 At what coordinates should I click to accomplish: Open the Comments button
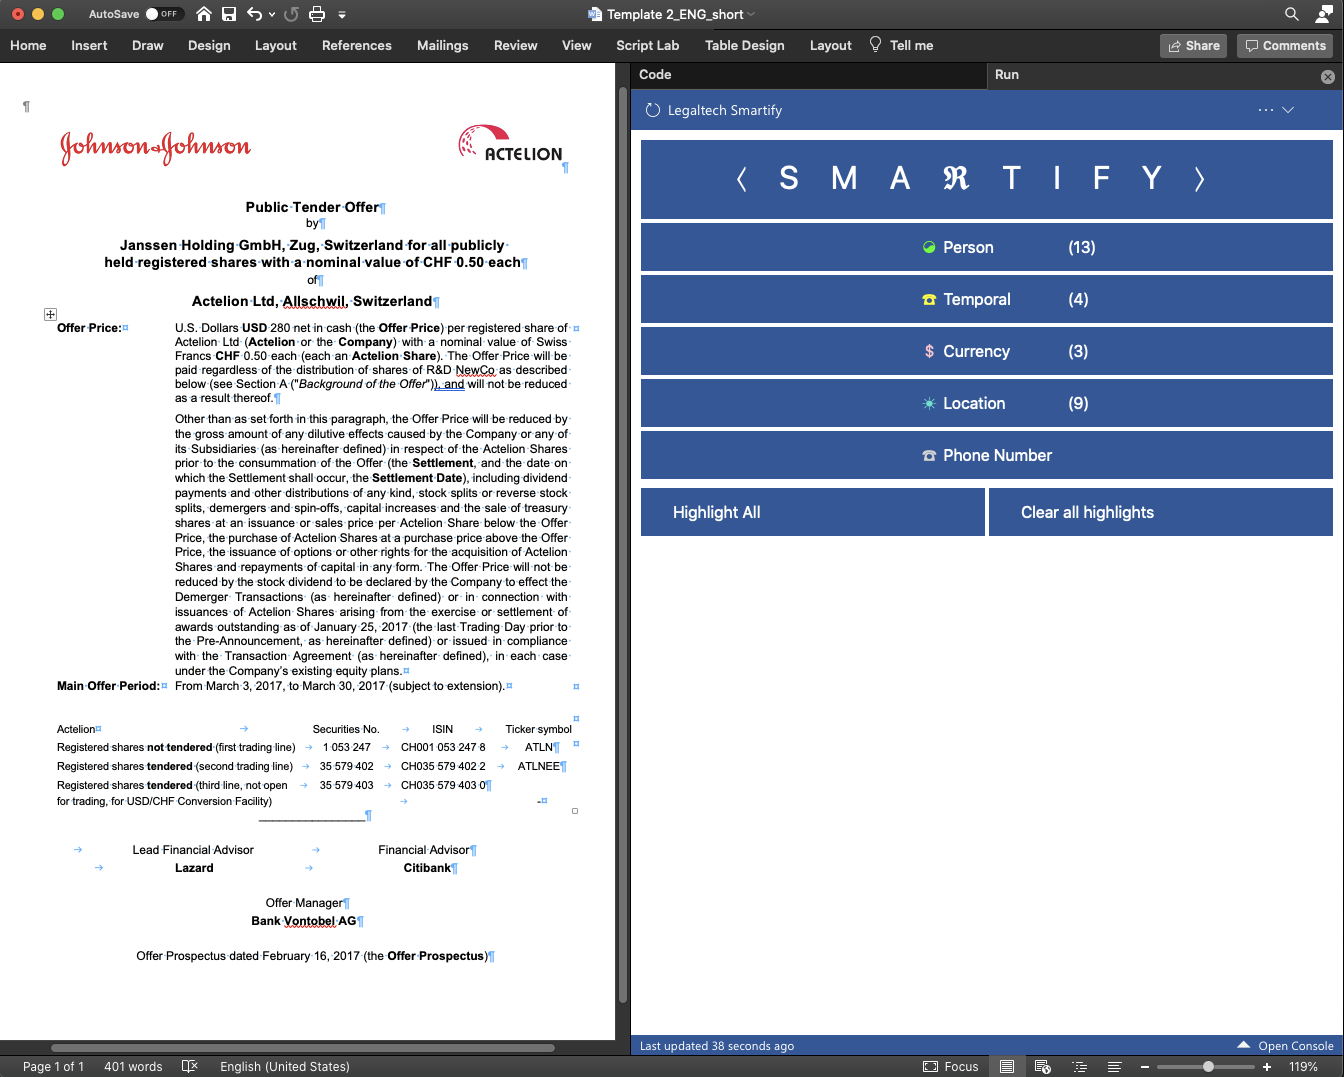1286,45
